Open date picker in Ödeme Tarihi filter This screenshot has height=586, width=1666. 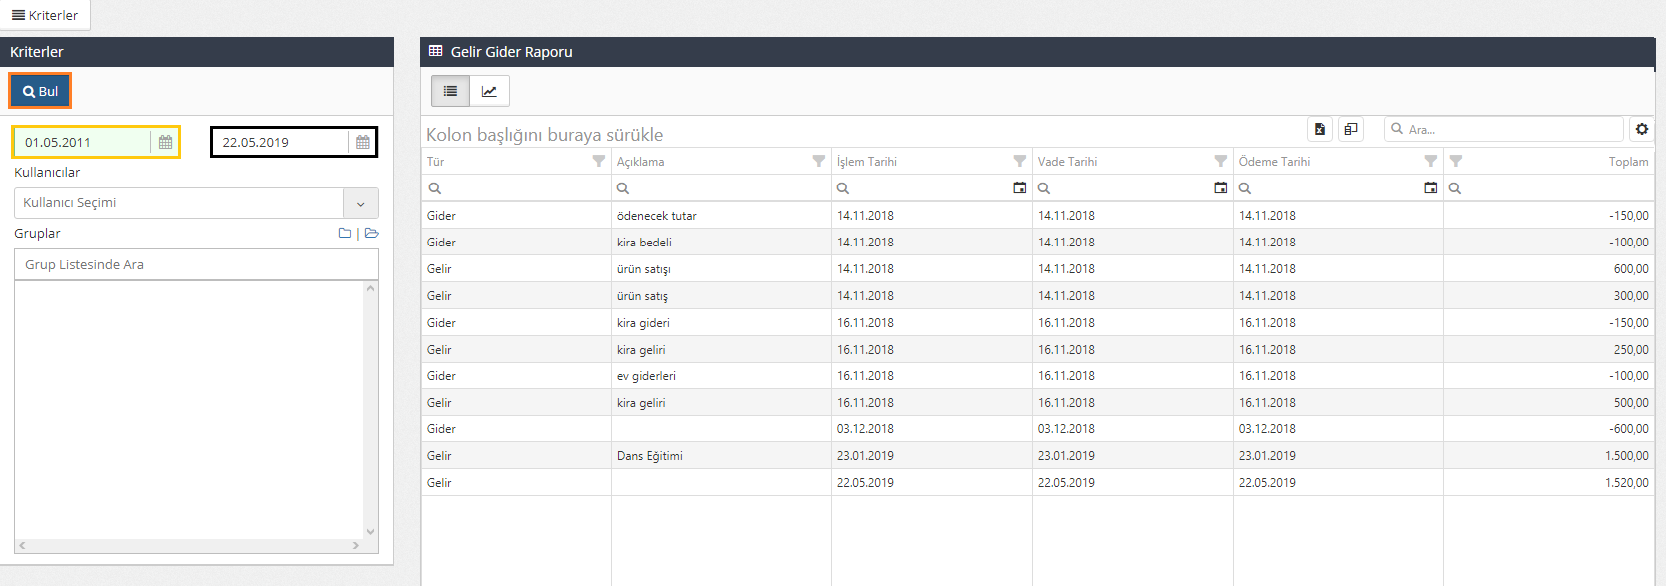[1430, 188]
